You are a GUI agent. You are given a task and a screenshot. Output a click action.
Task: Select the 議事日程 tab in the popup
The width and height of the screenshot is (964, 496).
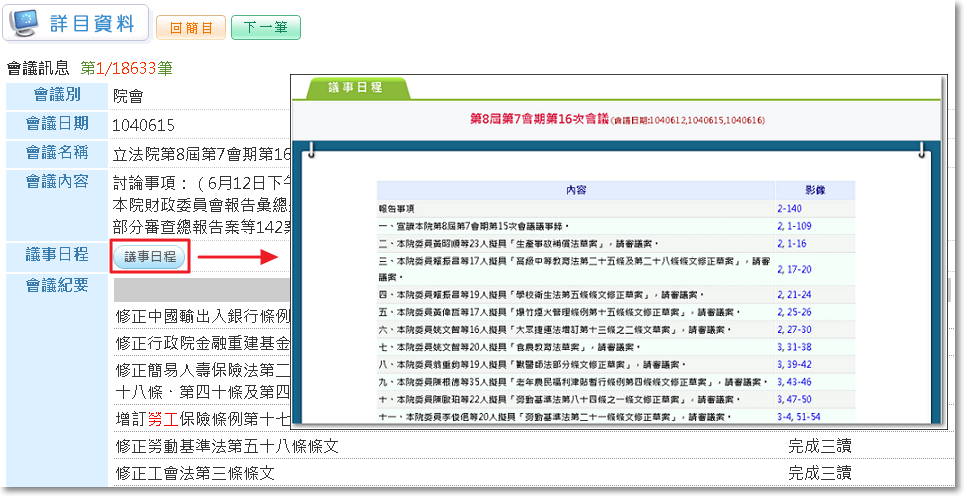[x=357, y=89]
